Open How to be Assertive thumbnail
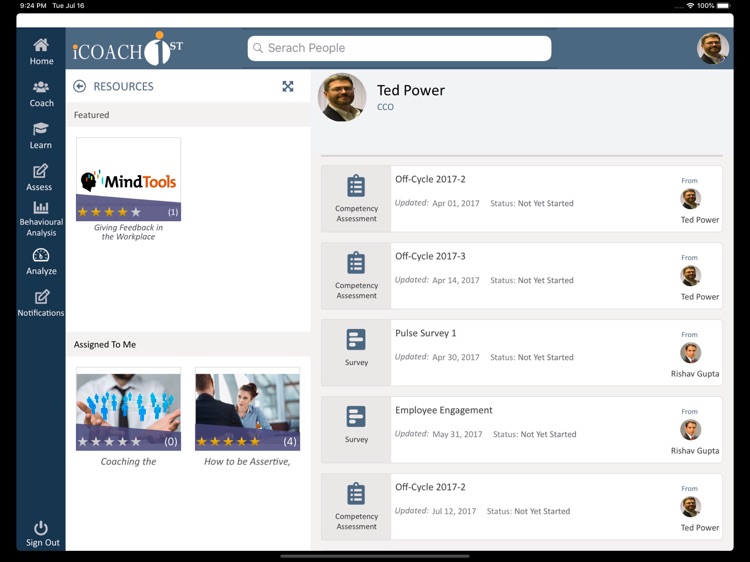Screen dimensions: 750x562 coord(247,409)
